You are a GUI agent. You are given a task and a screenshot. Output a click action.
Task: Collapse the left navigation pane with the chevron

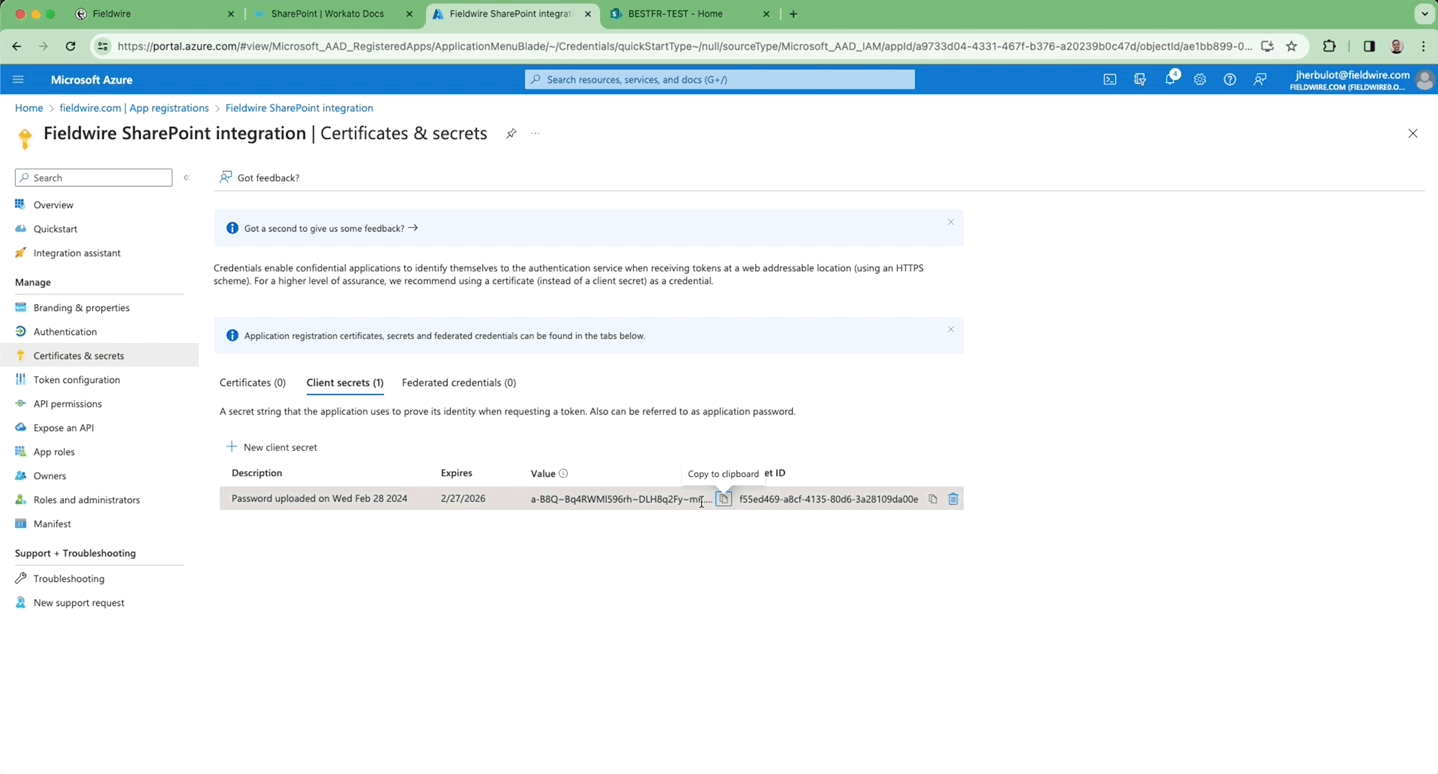[186, 177]
